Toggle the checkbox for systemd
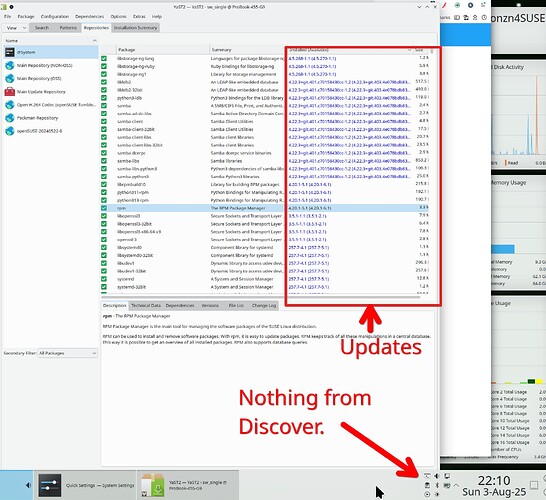 tap(104, 279)
